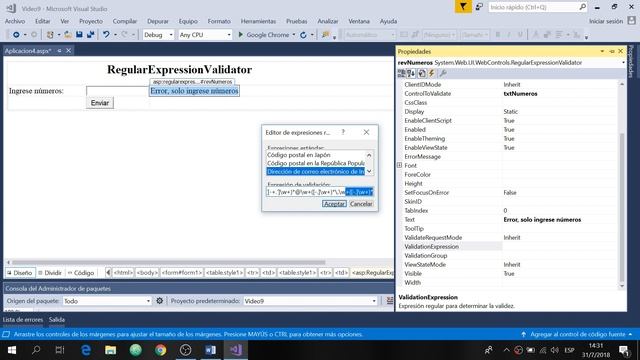Switch to Diseño view tab
The image size is (640, 360).
click(x=19, y=273)
